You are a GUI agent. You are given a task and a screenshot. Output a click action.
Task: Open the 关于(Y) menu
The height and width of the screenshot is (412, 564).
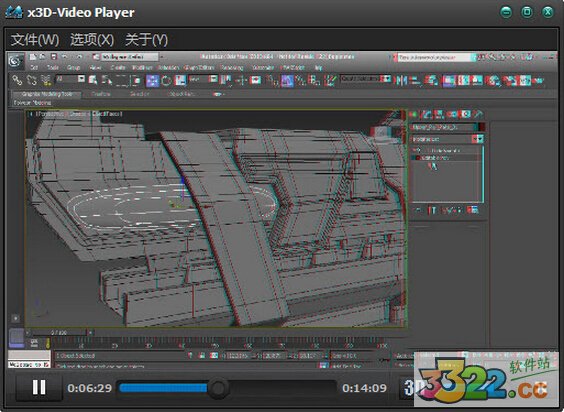click(146, 40)
